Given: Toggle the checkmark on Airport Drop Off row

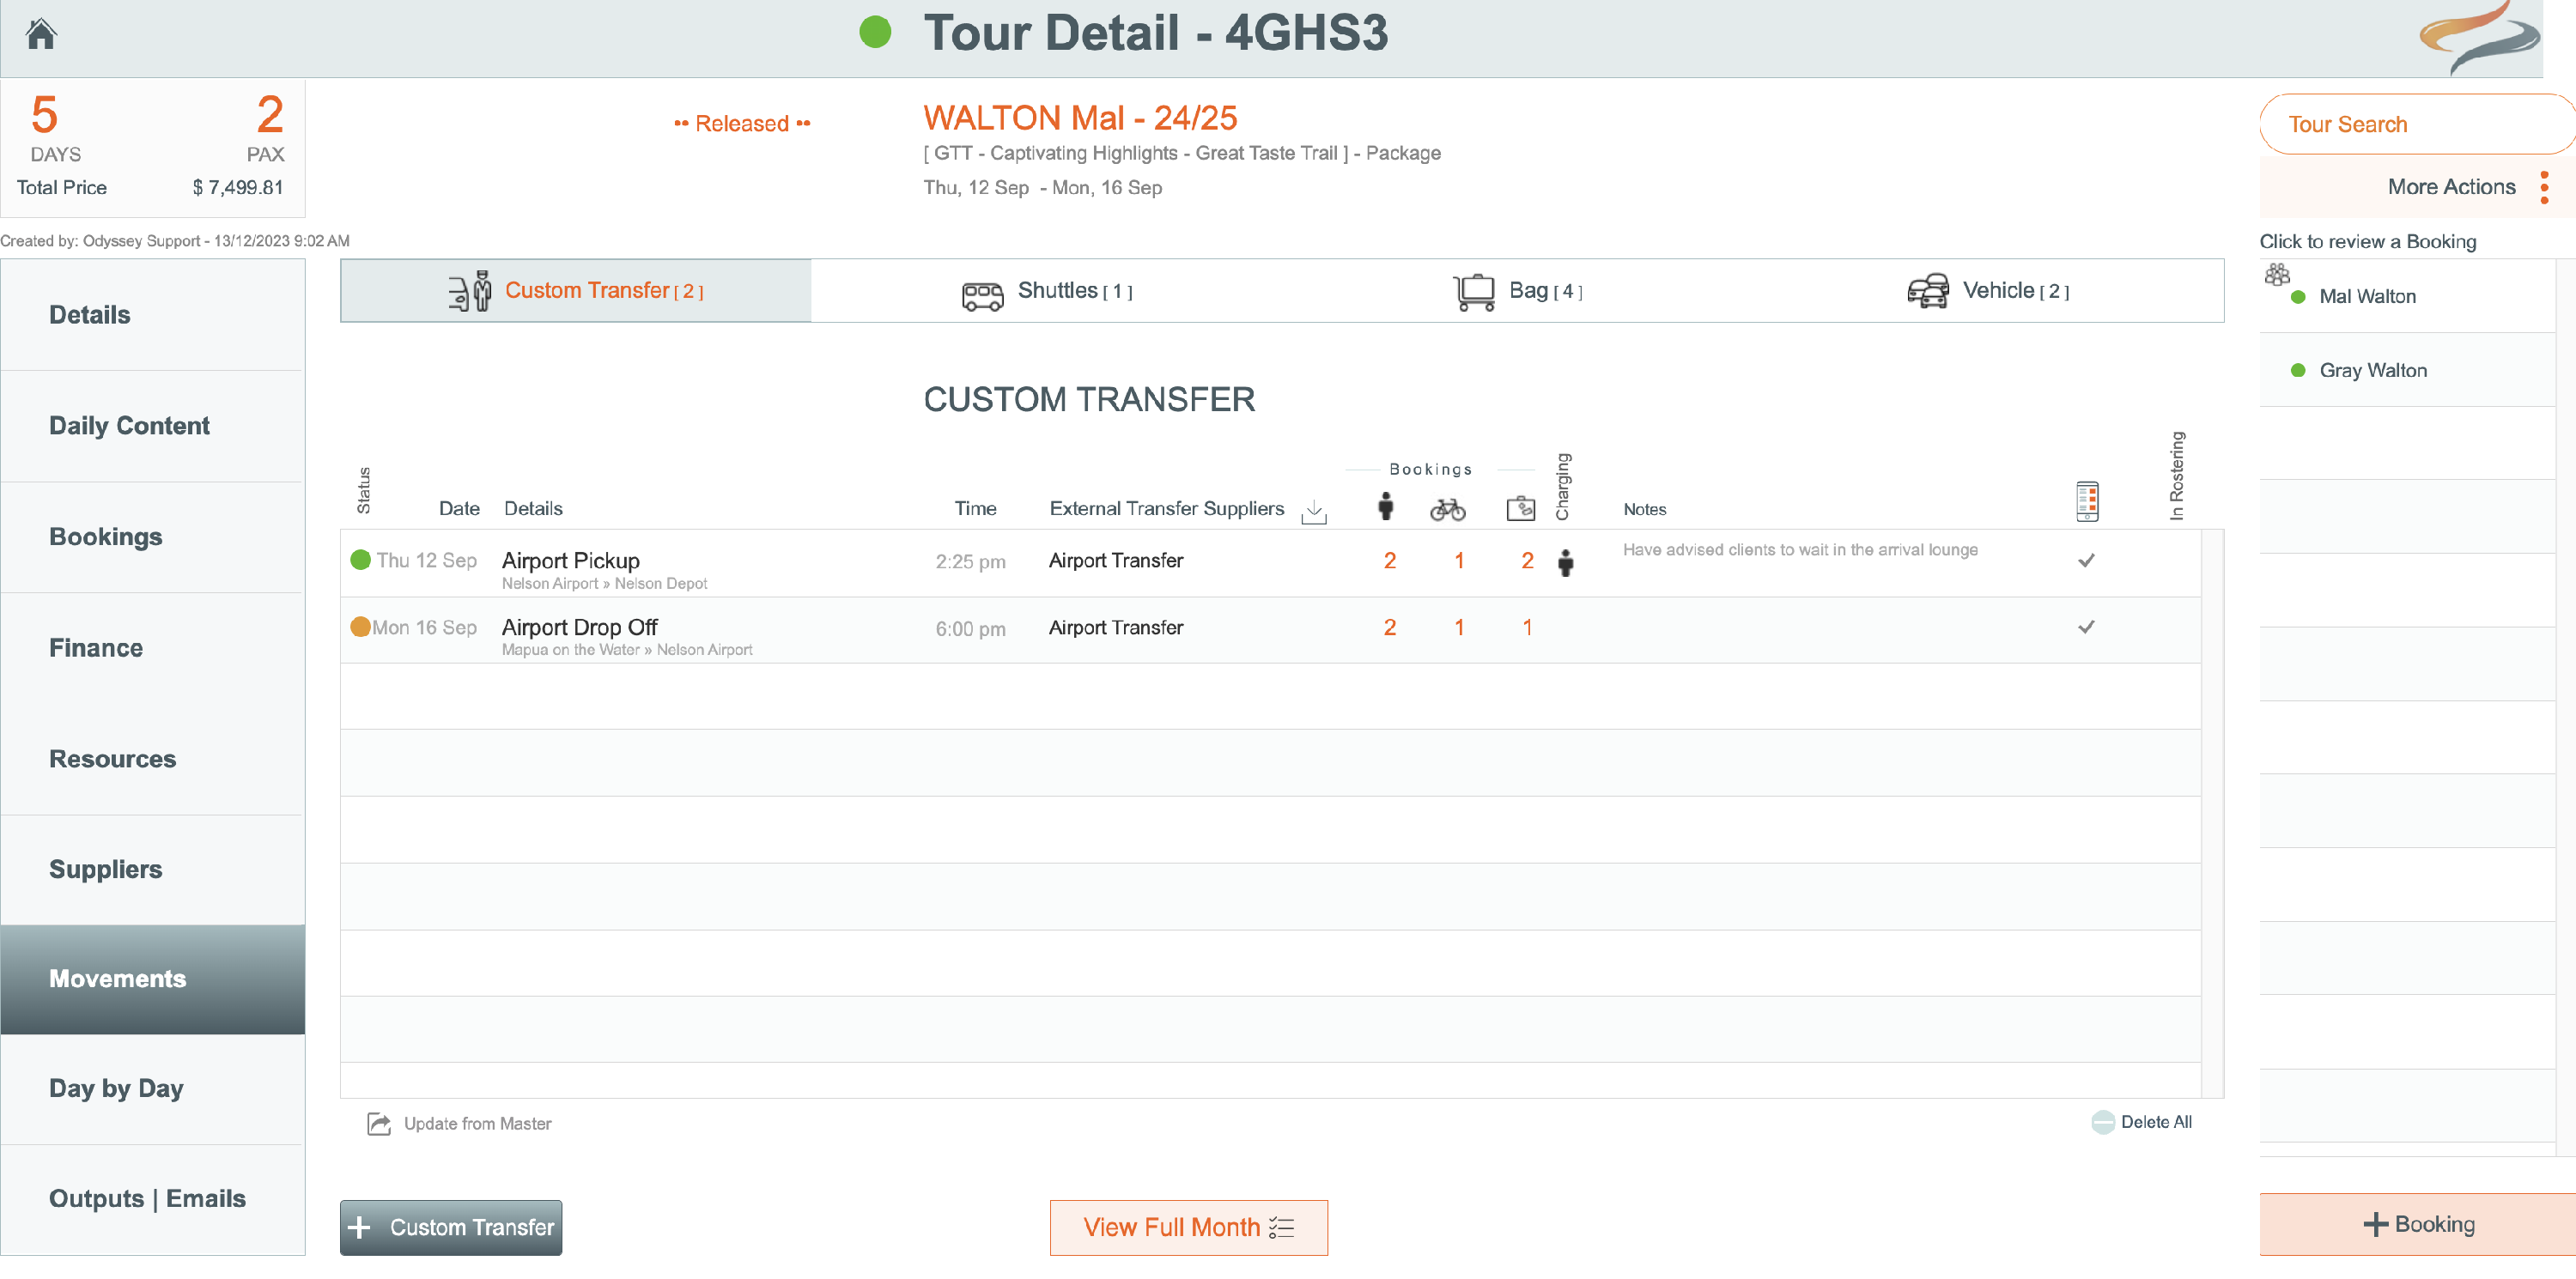Looking at the screenshot, I should (2086, 627).
